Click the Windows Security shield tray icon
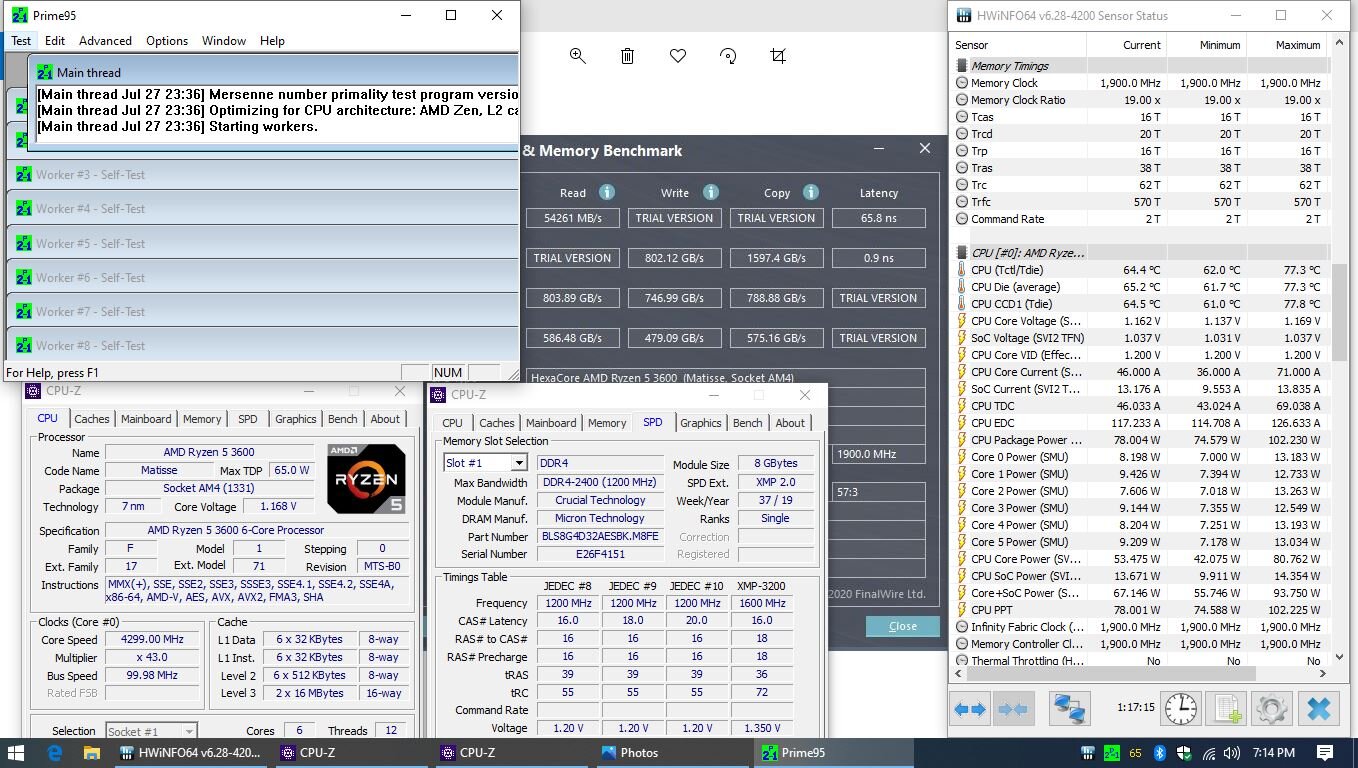 (1184, 753)
